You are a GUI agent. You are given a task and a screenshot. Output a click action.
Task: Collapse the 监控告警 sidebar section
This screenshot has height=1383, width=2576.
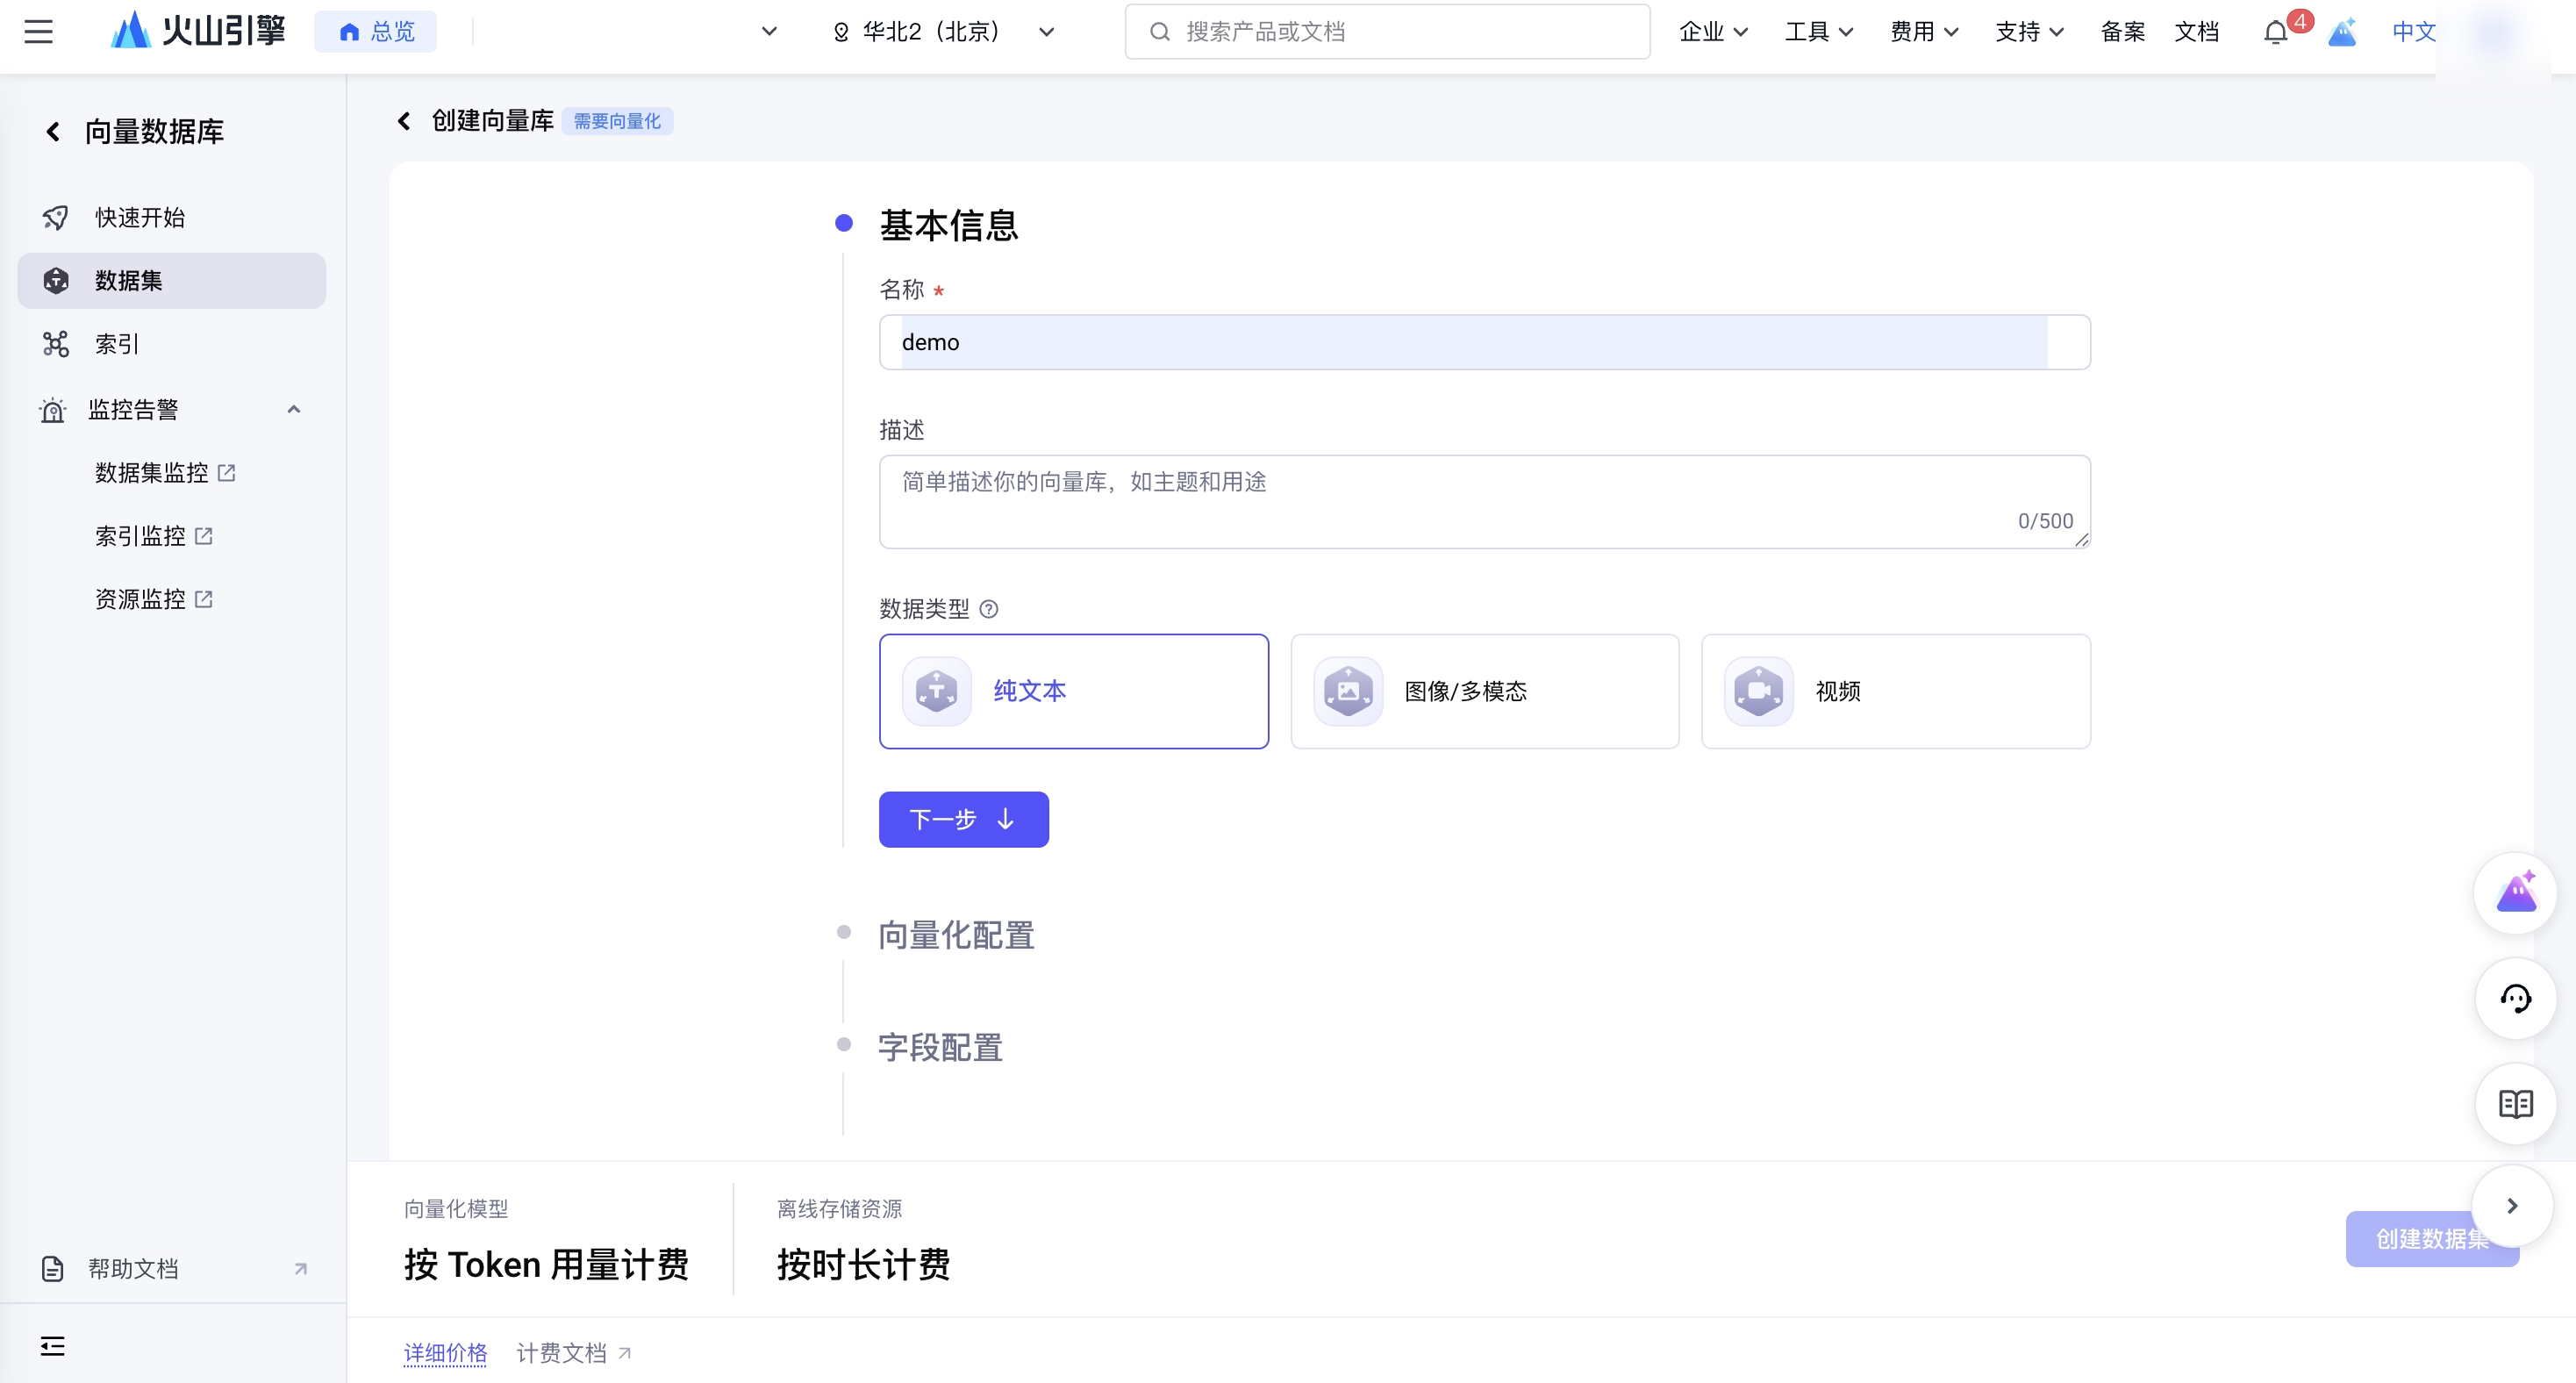(x=293, y=409)
